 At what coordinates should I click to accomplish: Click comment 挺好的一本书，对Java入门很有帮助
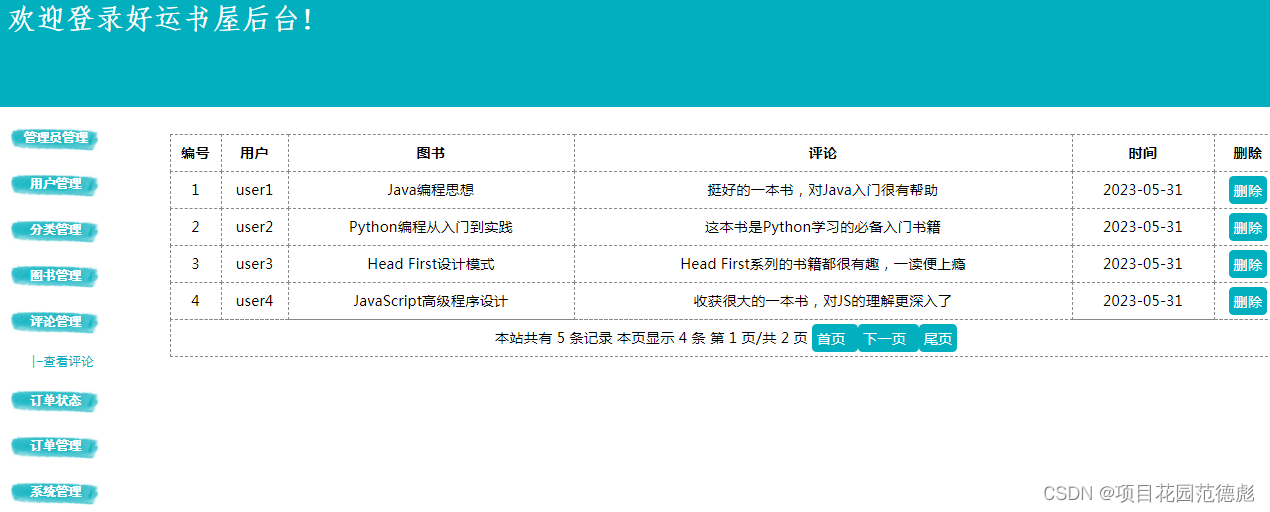coord(823,190)
